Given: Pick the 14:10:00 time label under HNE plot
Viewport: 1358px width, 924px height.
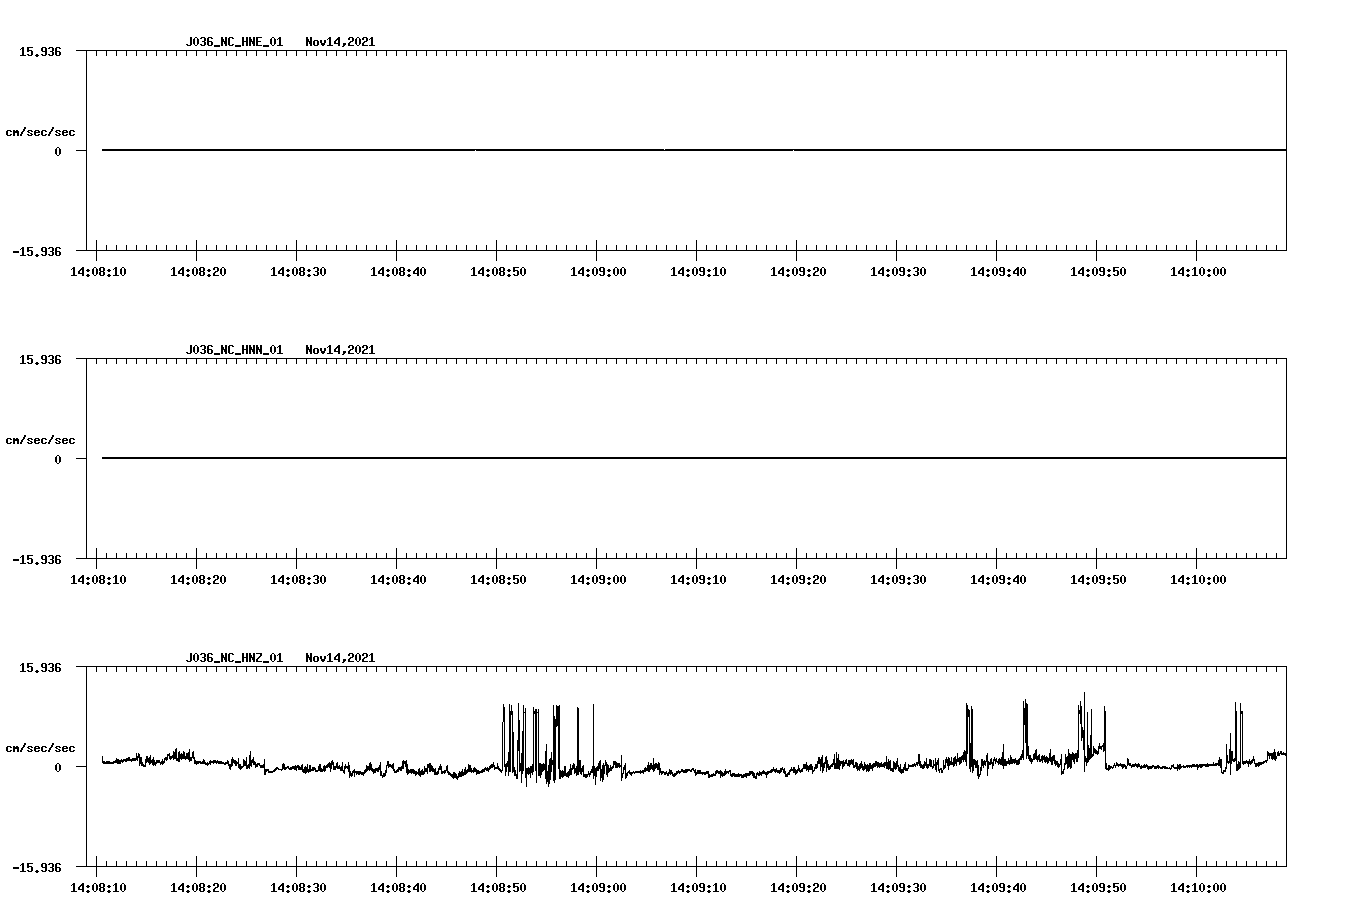Looking at the screenshot, I should (x=1198, y=272).
